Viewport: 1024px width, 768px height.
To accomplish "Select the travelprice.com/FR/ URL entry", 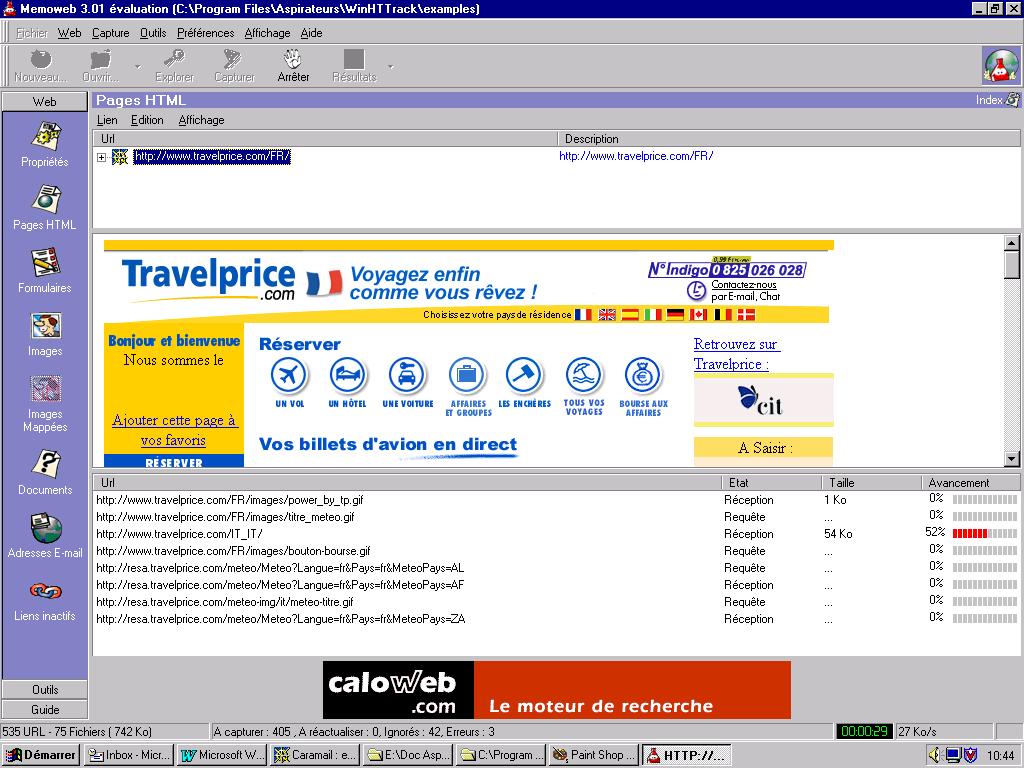I will tap(212, 156).
